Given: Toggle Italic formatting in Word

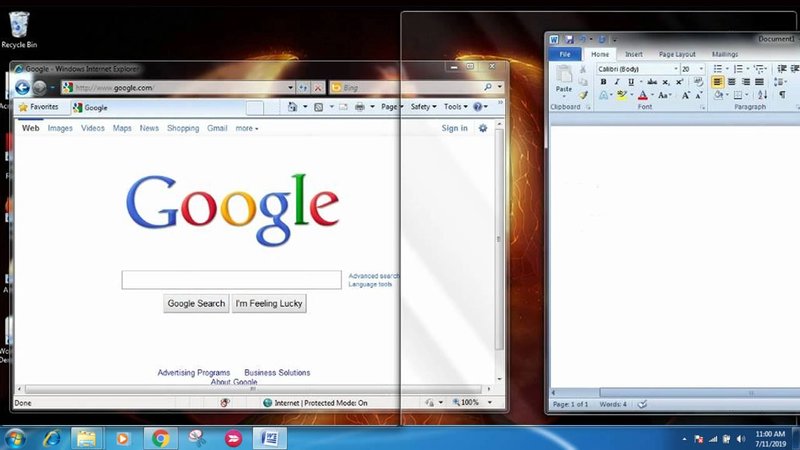Looking at the screenshot, I should pyautogui.click(x=616, y=82).
